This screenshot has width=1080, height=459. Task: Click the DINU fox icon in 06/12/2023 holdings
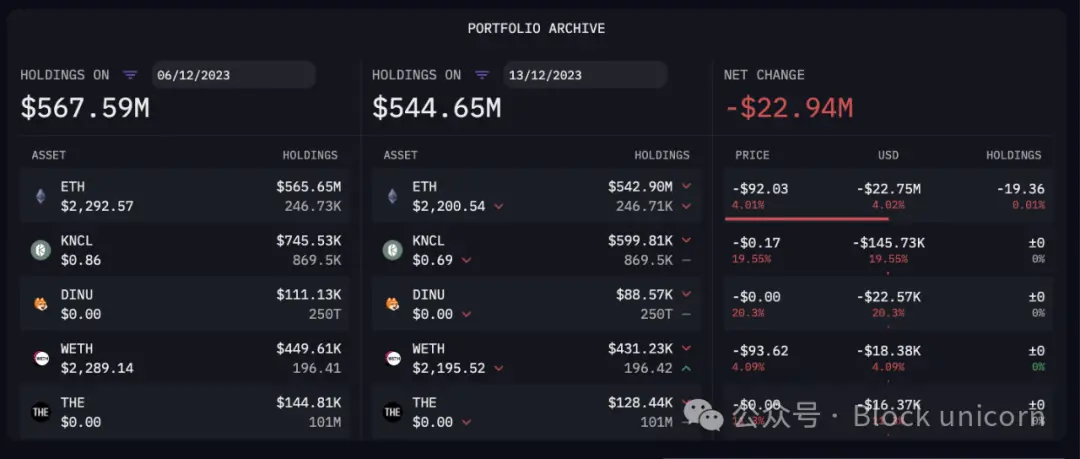point(41,304)
